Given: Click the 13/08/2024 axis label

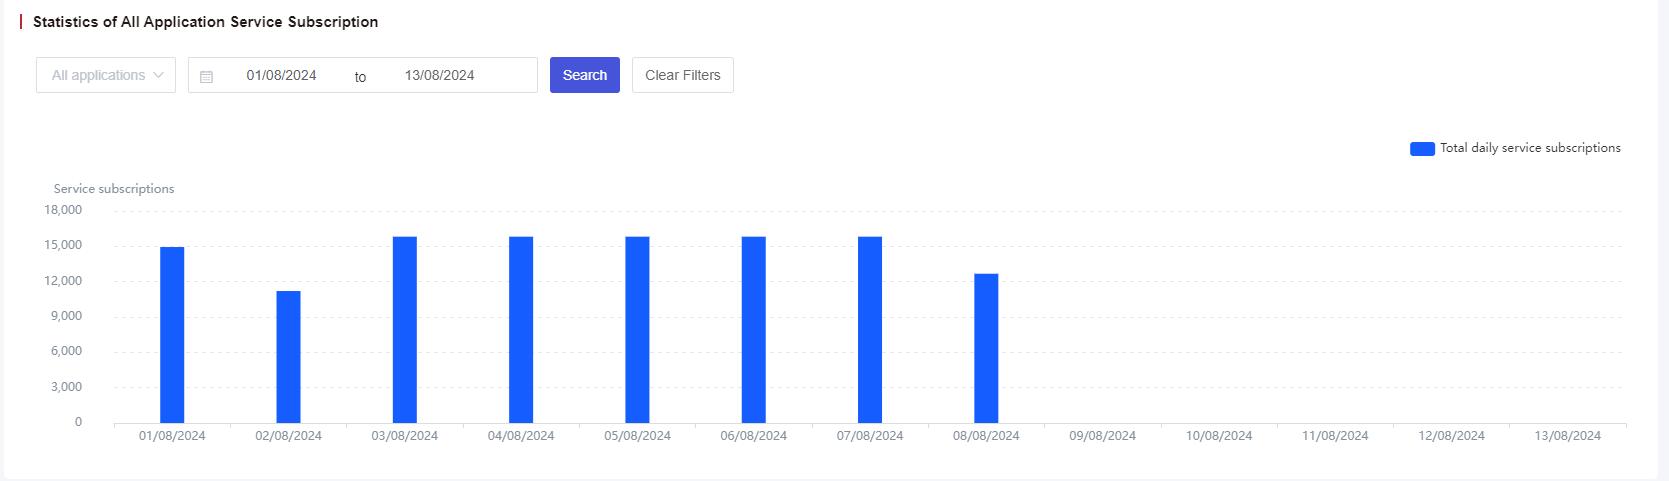Looking at the screenshot, I should point(1568,436).
